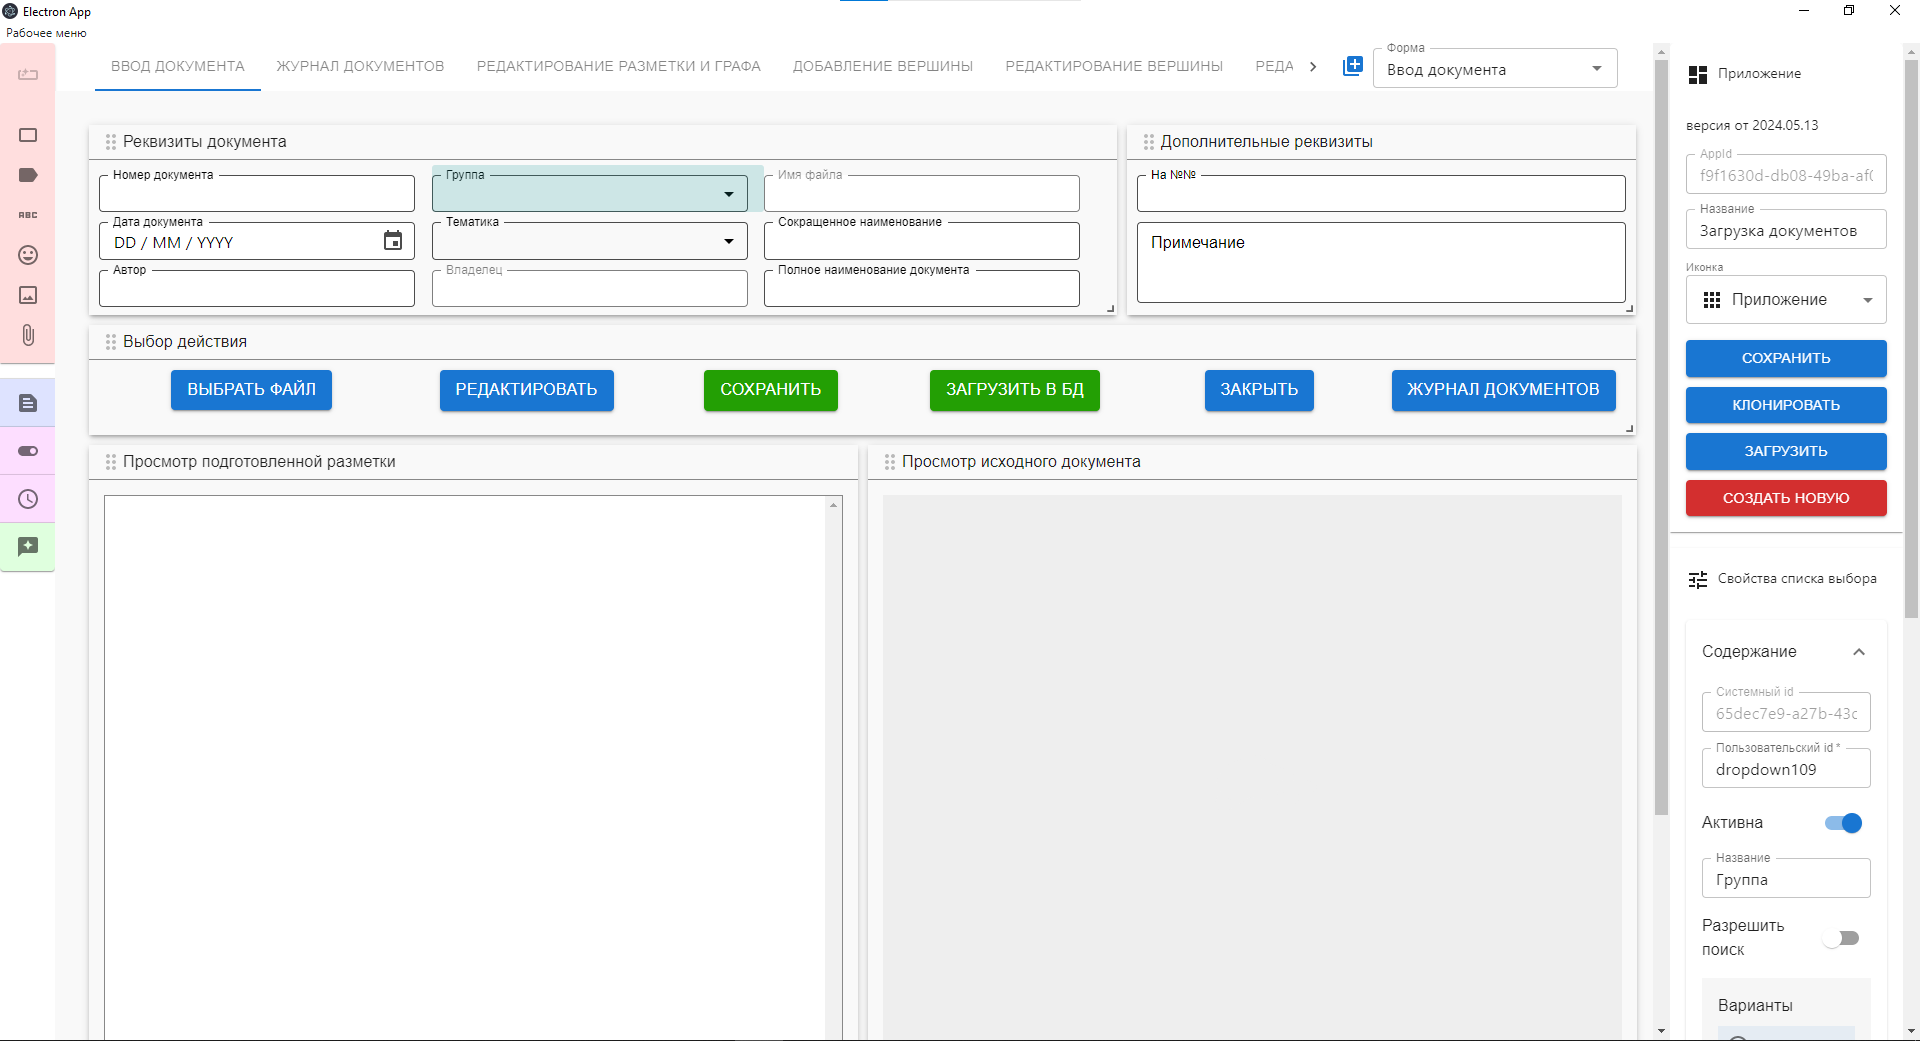Open the Форма selector showing Ввод документа
The height and width of the screenshot is (1041, 1920).
click(x=1494, y=69)
